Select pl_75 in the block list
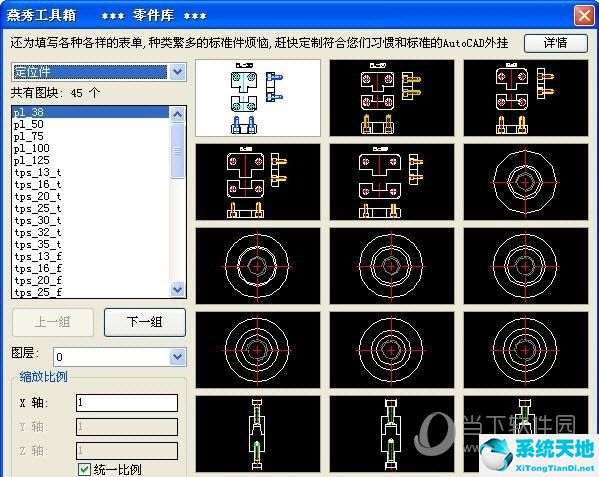Viewport: 599px width, 477px height. pos(91,136)
